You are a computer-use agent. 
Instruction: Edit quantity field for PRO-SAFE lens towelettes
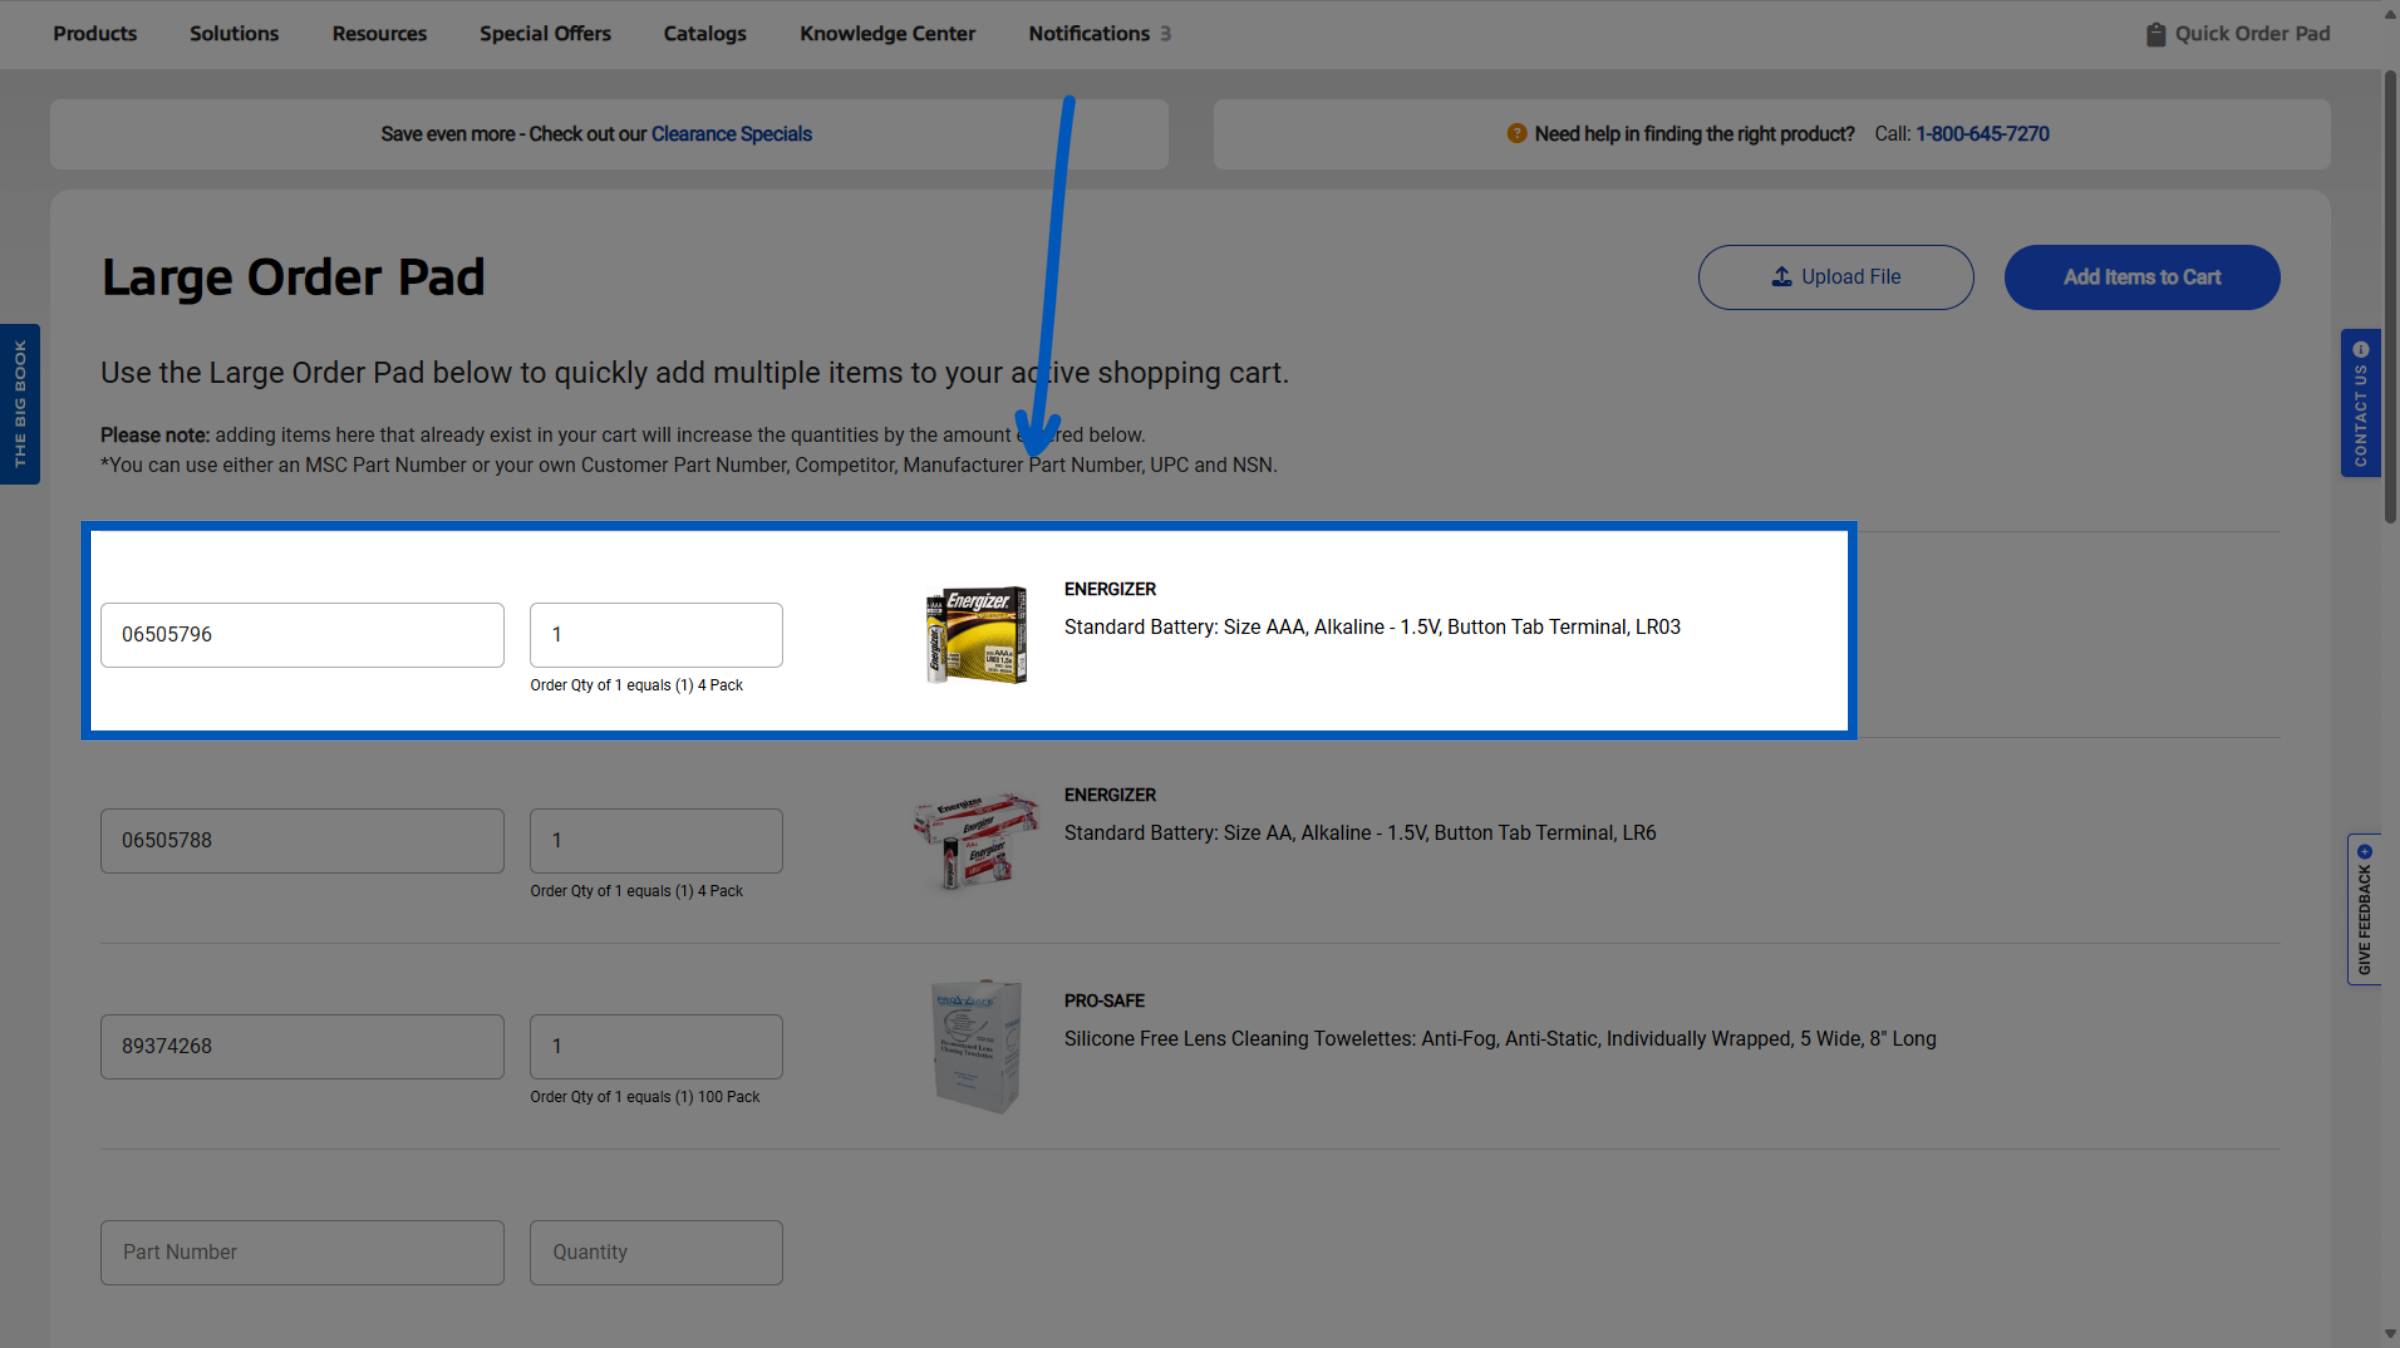[656, 1047]
